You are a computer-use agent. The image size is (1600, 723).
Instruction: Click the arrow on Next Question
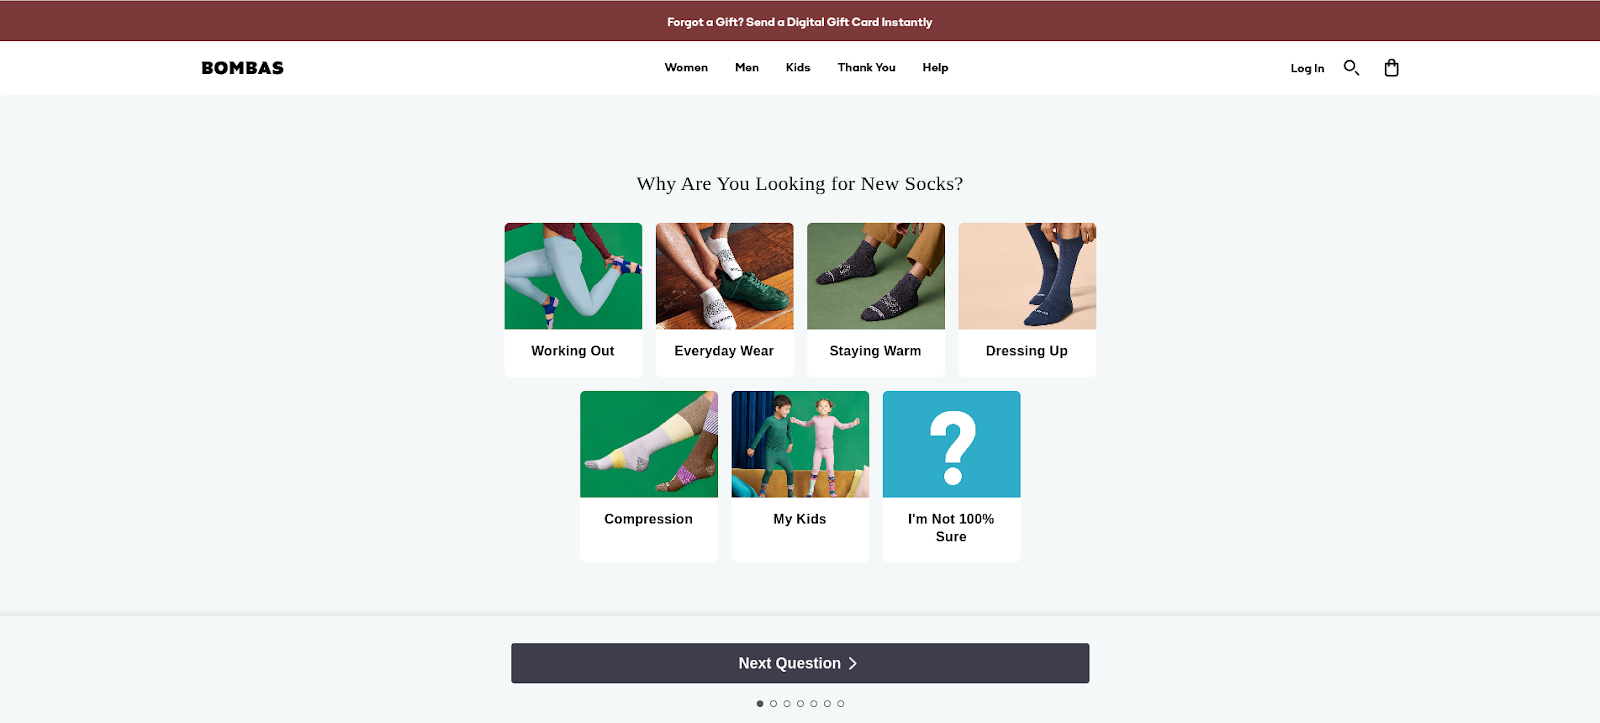853,663
